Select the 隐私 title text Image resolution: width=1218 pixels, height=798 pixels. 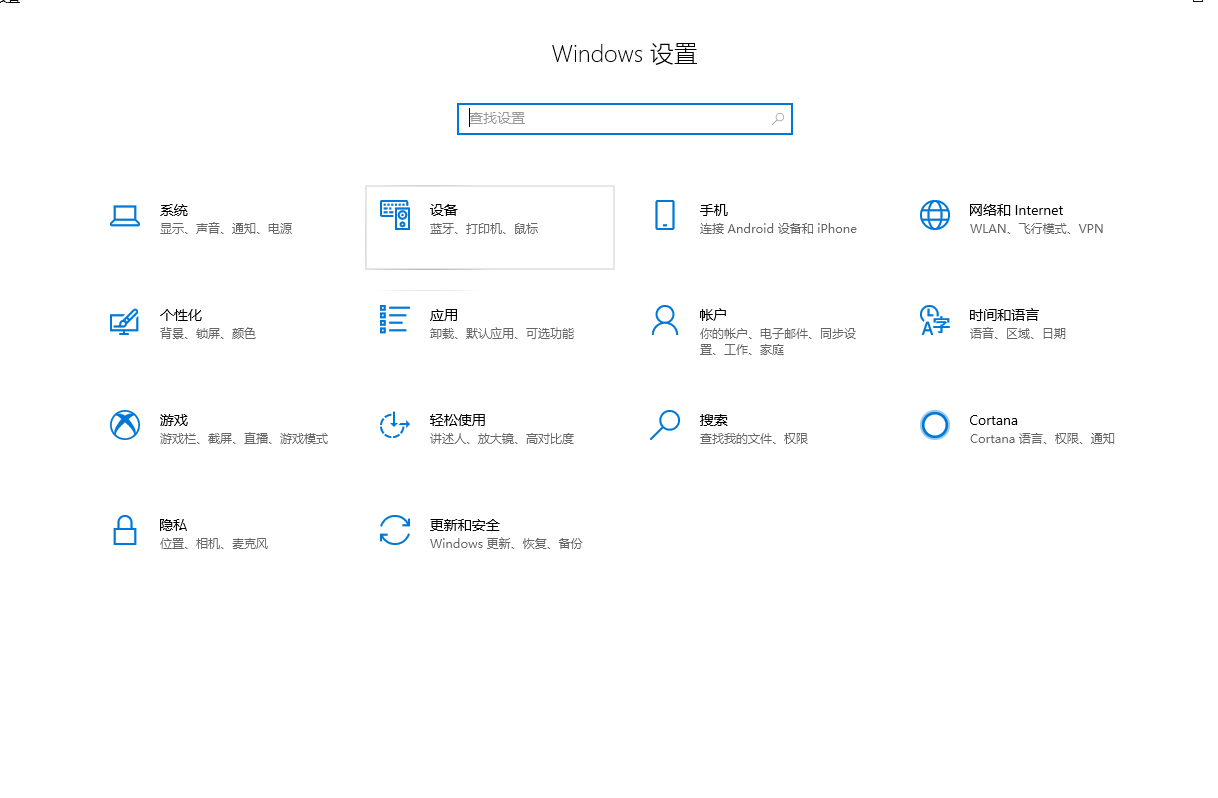coord(173,525)
